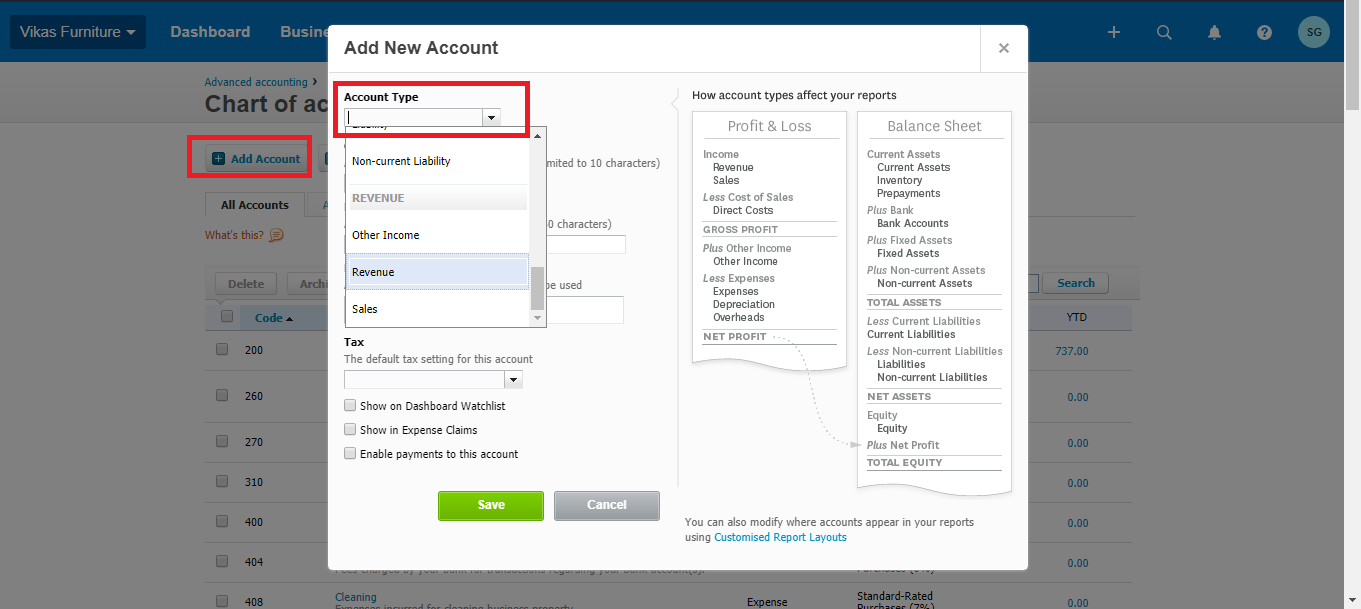
Task: Select Revenue from the account type list
Action: [x=437, y=272]
